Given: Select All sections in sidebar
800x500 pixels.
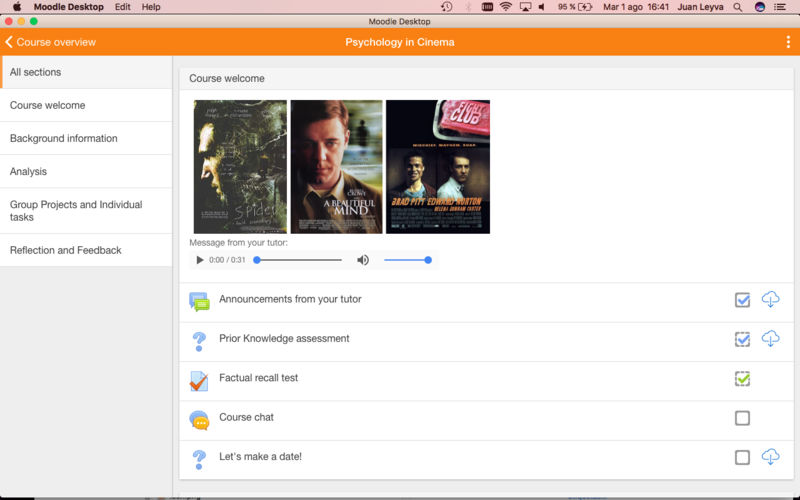Looking at the screenshot, I should pos(86,72).
